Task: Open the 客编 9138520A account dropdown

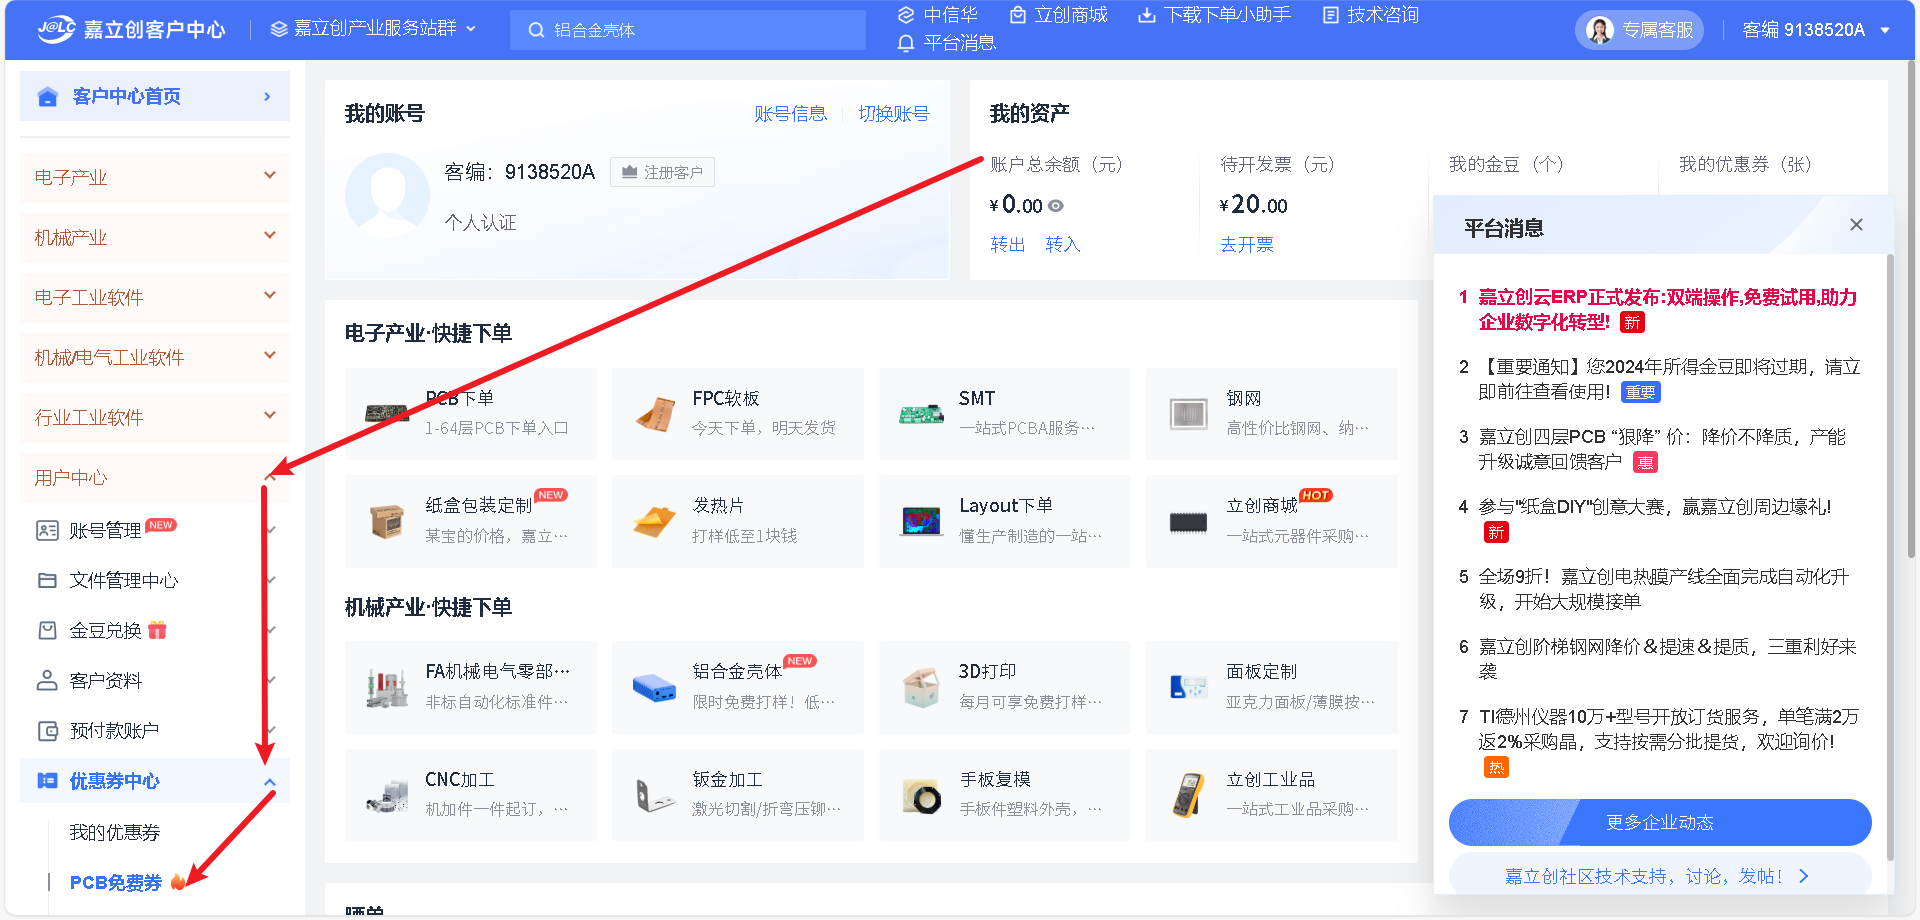Action: [x=1816, y=30]
